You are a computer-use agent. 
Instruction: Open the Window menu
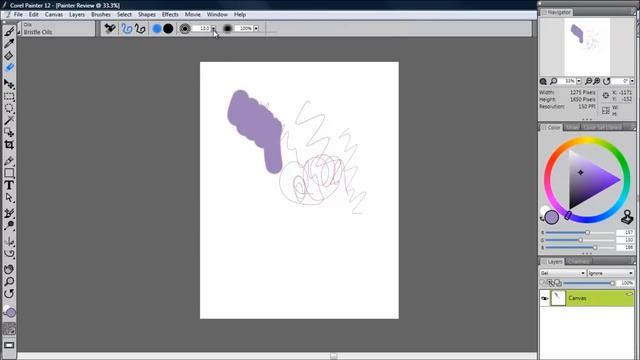pyautogui.click(x=217, y=14)
